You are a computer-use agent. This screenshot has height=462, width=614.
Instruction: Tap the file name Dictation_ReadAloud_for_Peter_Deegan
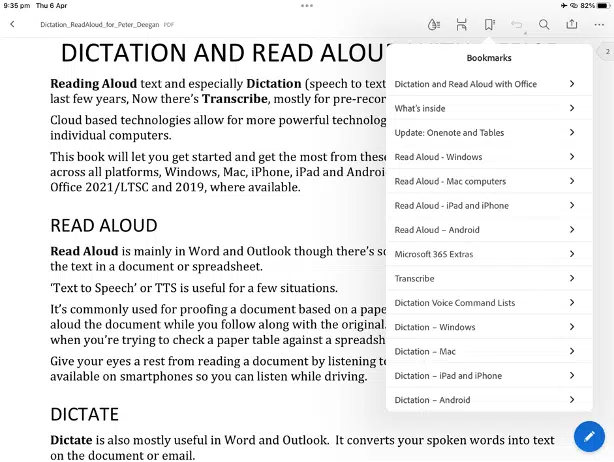pyautogui.click(x=99, y=25)
